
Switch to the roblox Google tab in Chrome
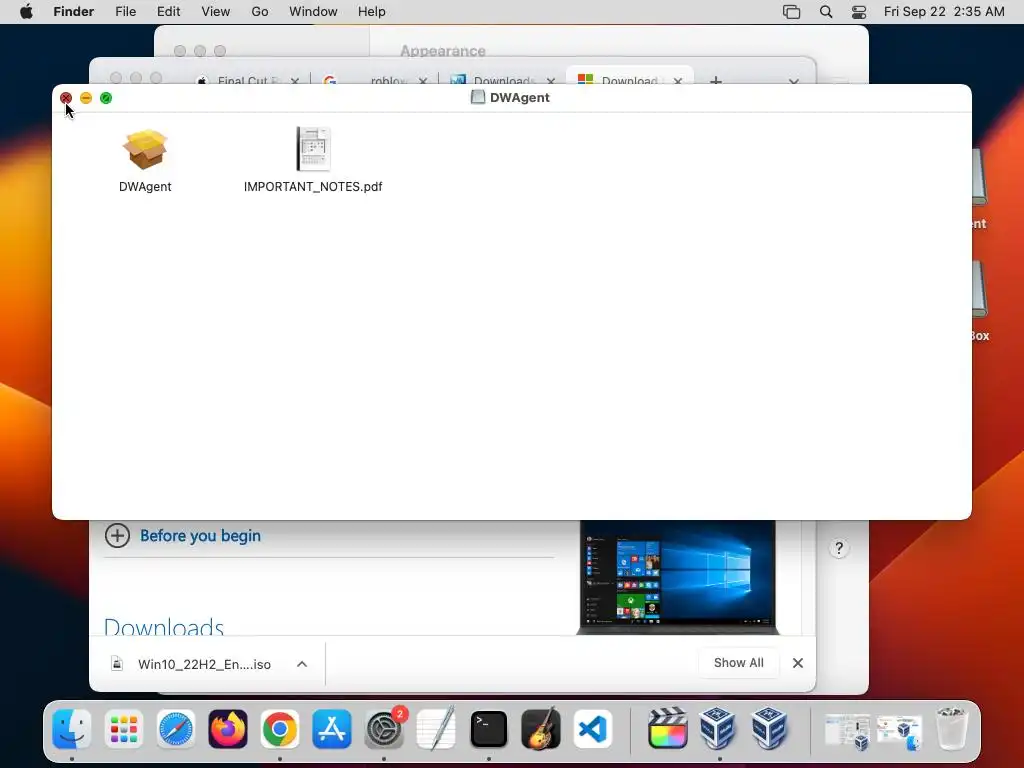point(369,80)
